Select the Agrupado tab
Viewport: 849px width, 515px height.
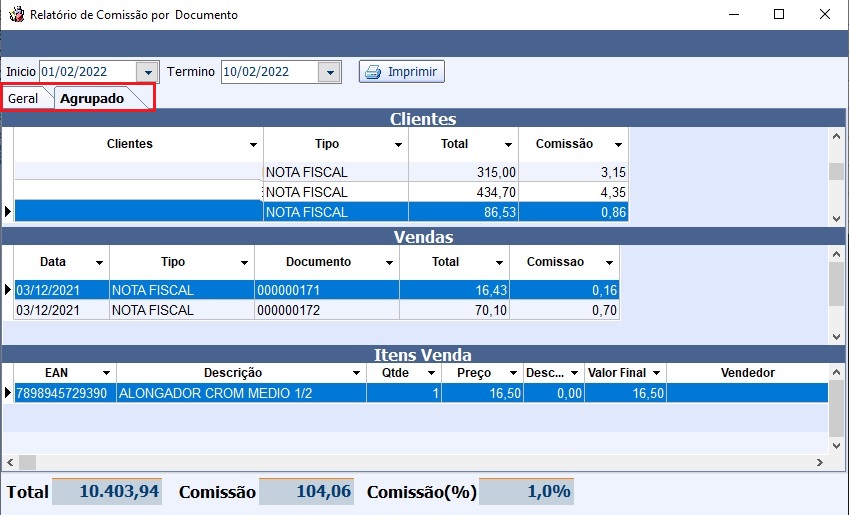91,99
